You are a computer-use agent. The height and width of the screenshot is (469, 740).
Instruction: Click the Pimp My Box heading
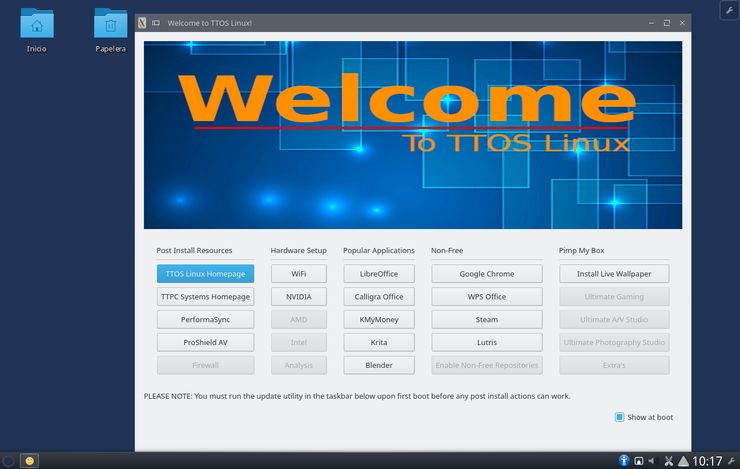(581, 251)
